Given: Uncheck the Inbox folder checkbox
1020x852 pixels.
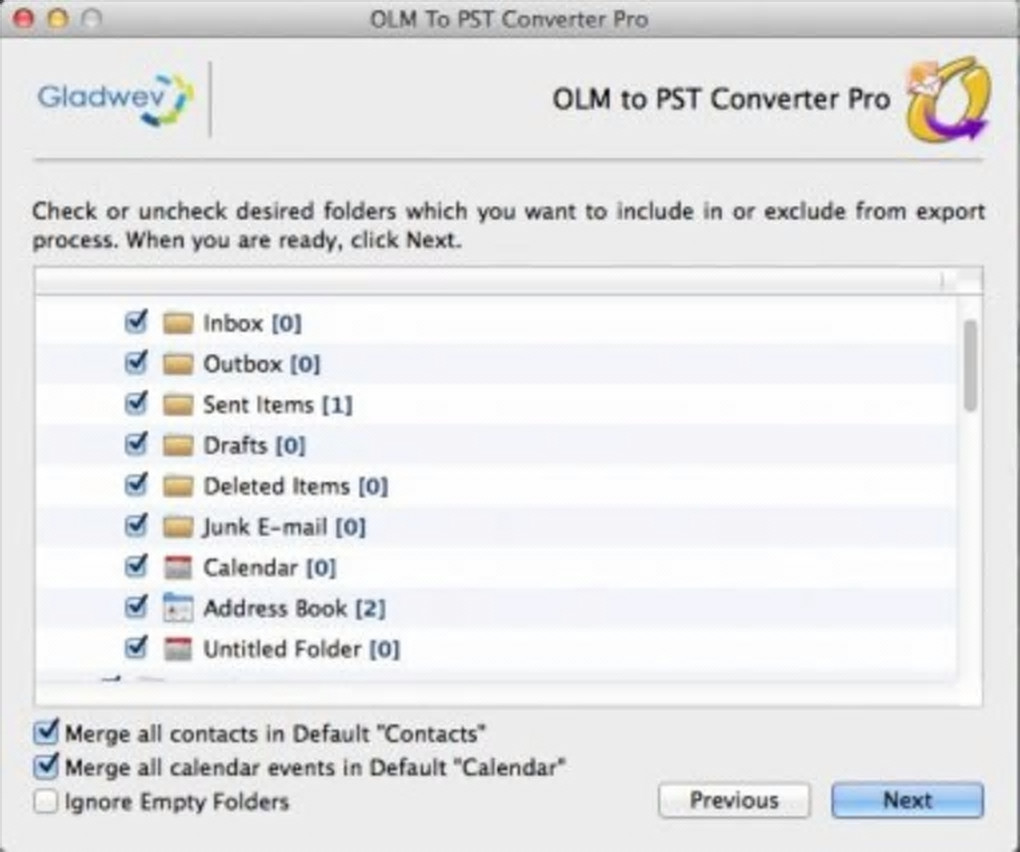Looking at the screenshot, I should [136, 322].
